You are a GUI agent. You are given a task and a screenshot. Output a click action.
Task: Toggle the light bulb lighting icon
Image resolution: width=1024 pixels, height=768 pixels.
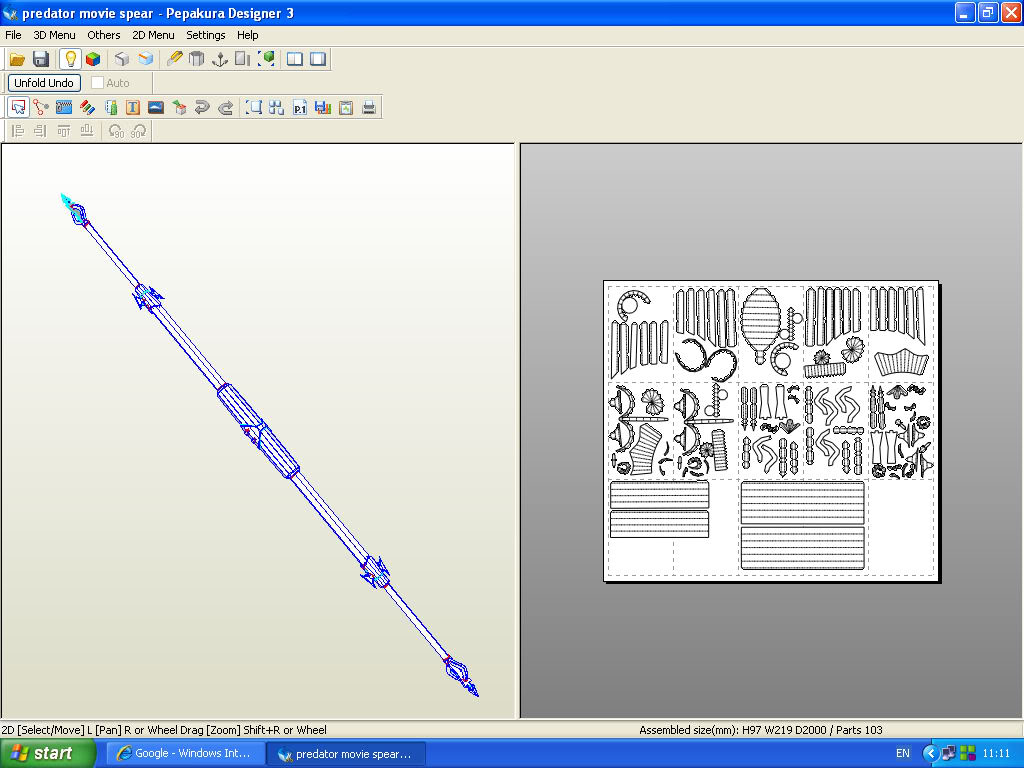coord(70,59)
